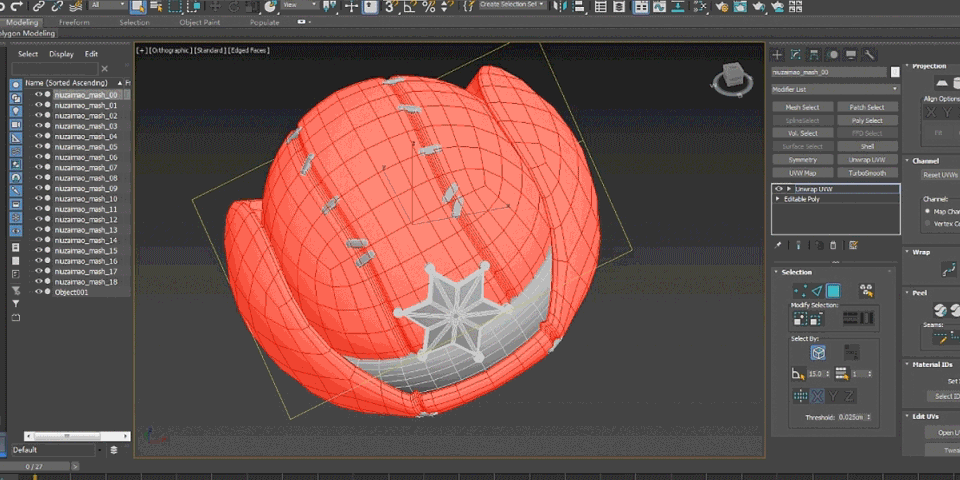Toggle Angle Snap icon
The image size is (960, 480).
(x=409, y=6)
